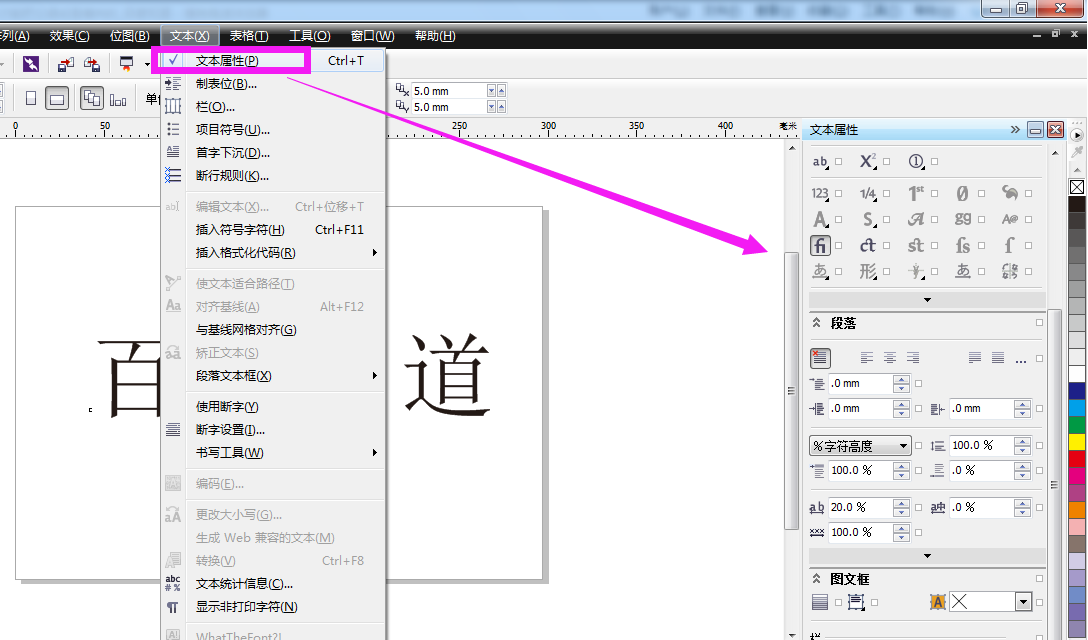The height and width of the screenshot is (640, 1088).
Task: Click the fractions 1/4 icon
Action: click(x=867, y=193)
